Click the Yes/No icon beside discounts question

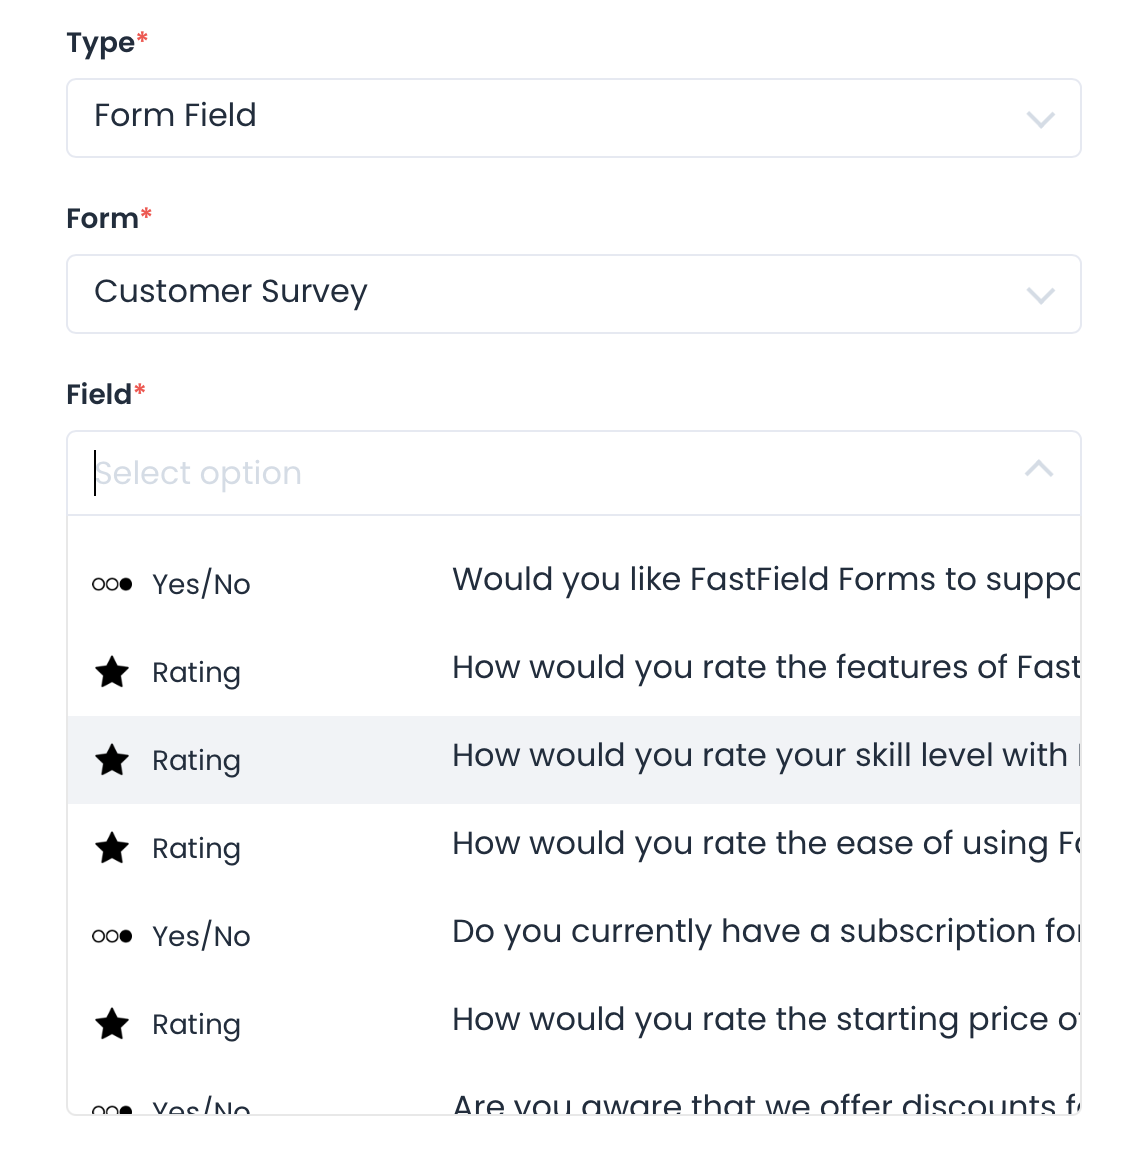pyautogui.click(x=112, y=1108)
